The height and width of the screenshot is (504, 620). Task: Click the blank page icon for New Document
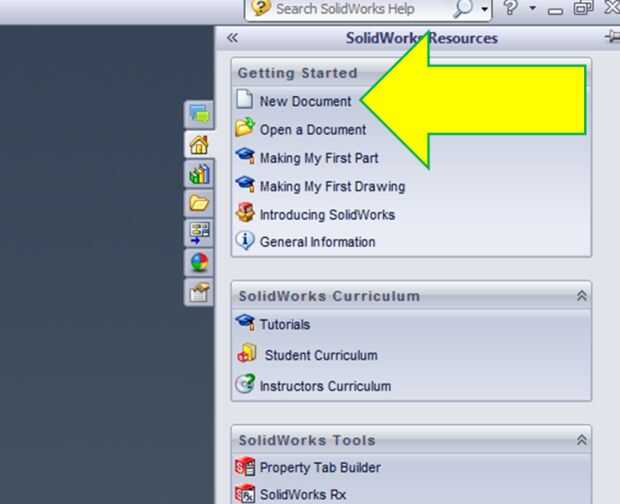click(x=244, y=99)
